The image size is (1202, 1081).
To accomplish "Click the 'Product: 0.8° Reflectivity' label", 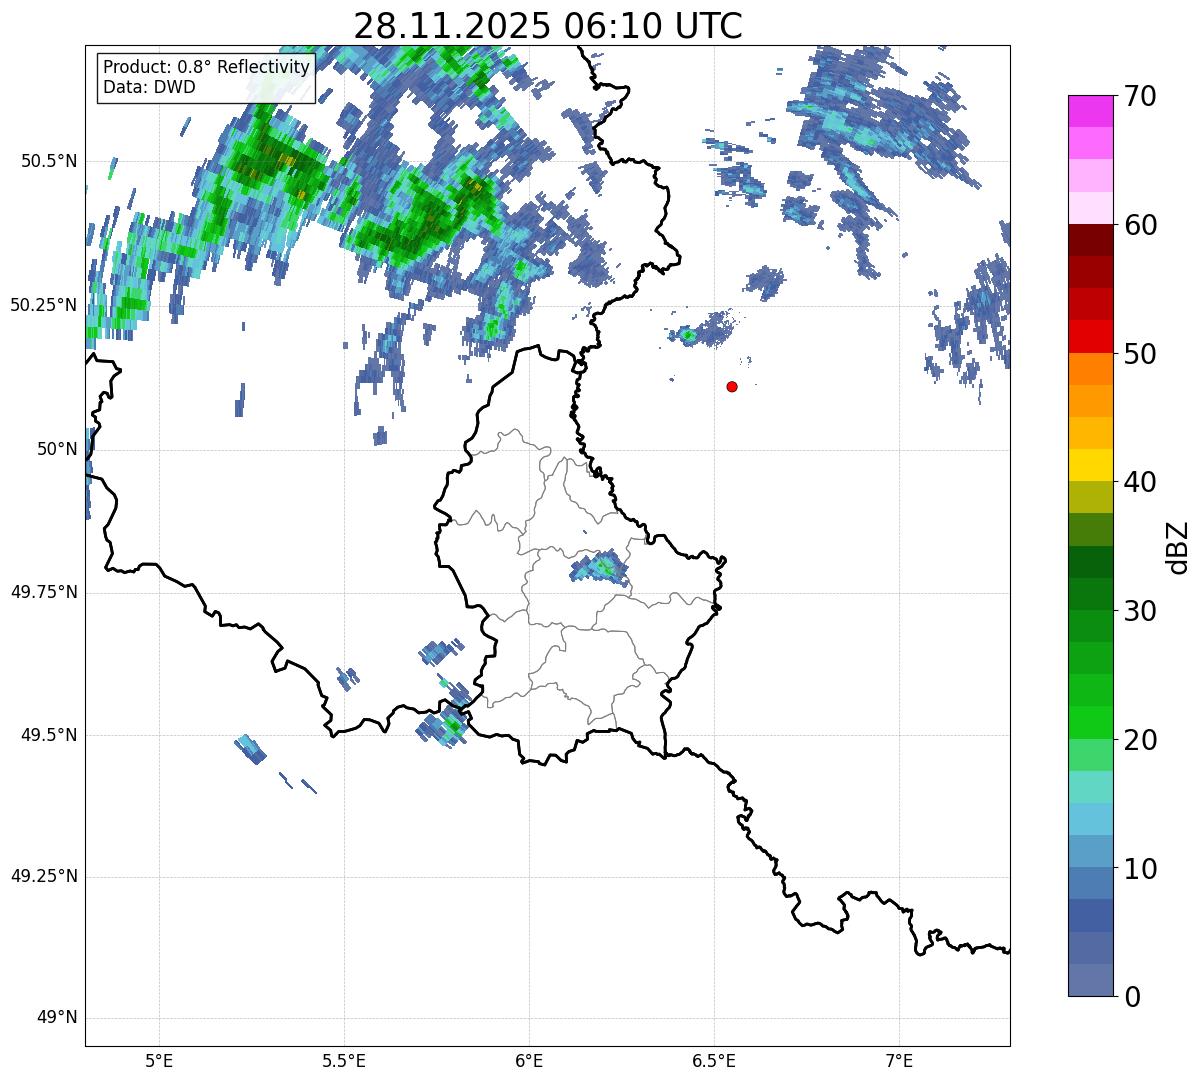I will [207, 67].
